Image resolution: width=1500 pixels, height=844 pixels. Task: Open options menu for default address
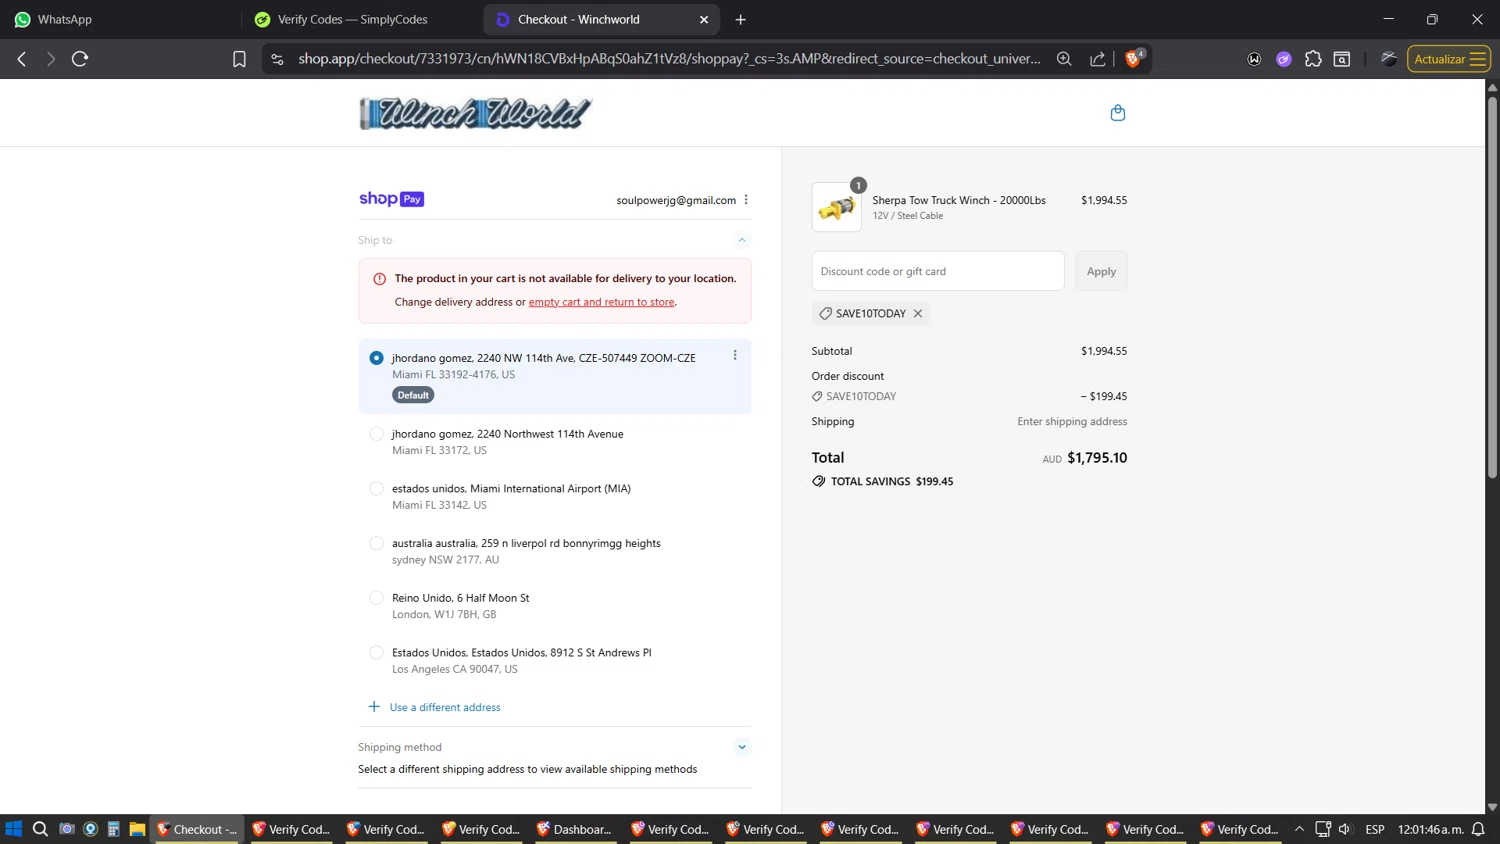coord(735,355)
